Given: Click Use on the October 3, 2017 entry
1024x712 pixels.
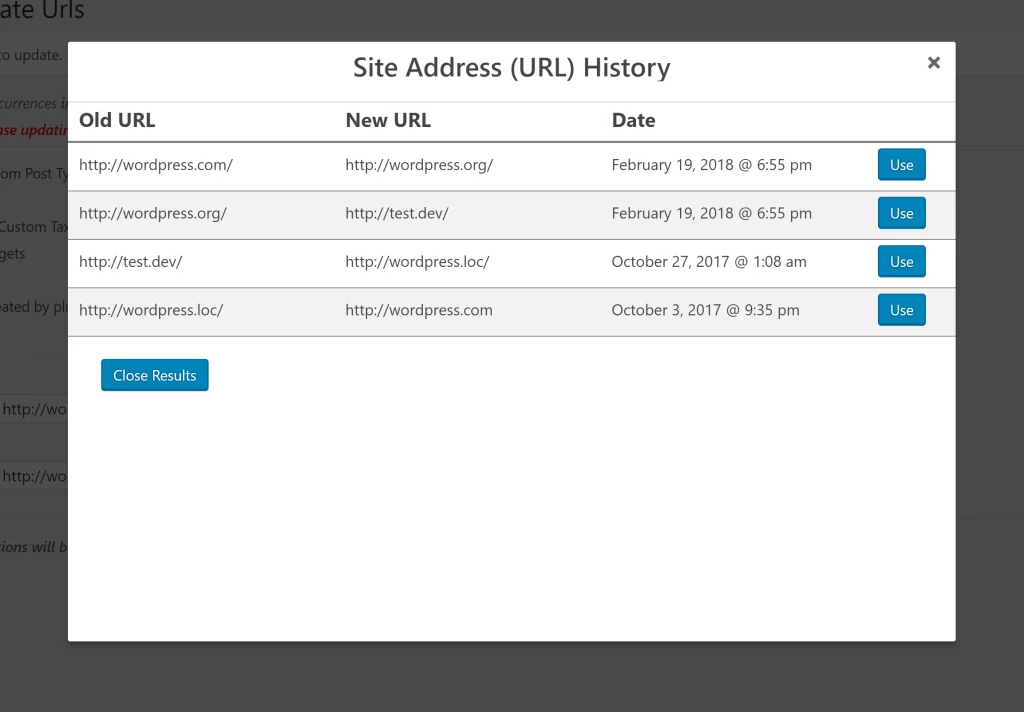Looking at the screenshot, I should point(901,310).
